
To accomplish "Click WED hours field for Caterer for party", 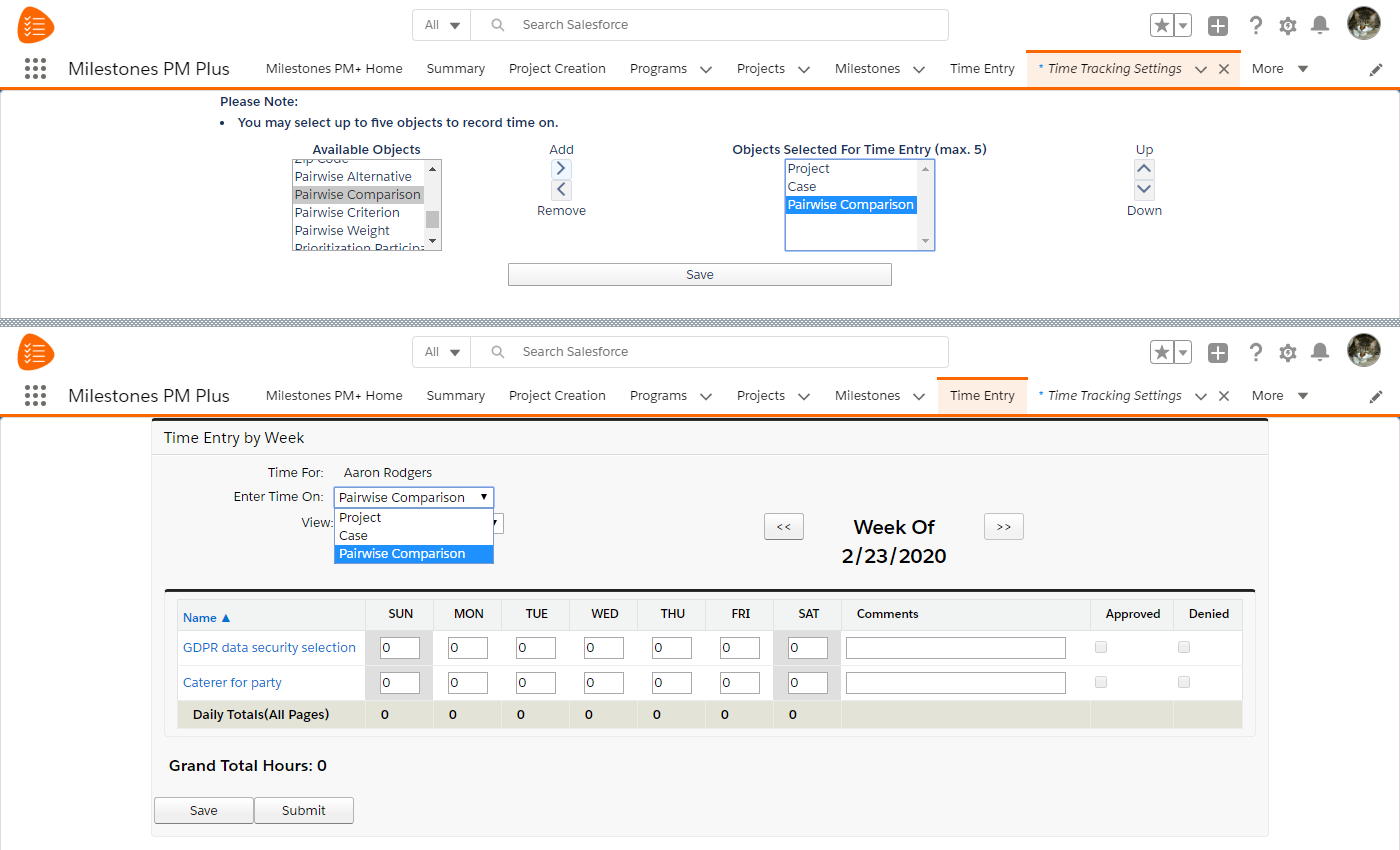I will 604,683.
